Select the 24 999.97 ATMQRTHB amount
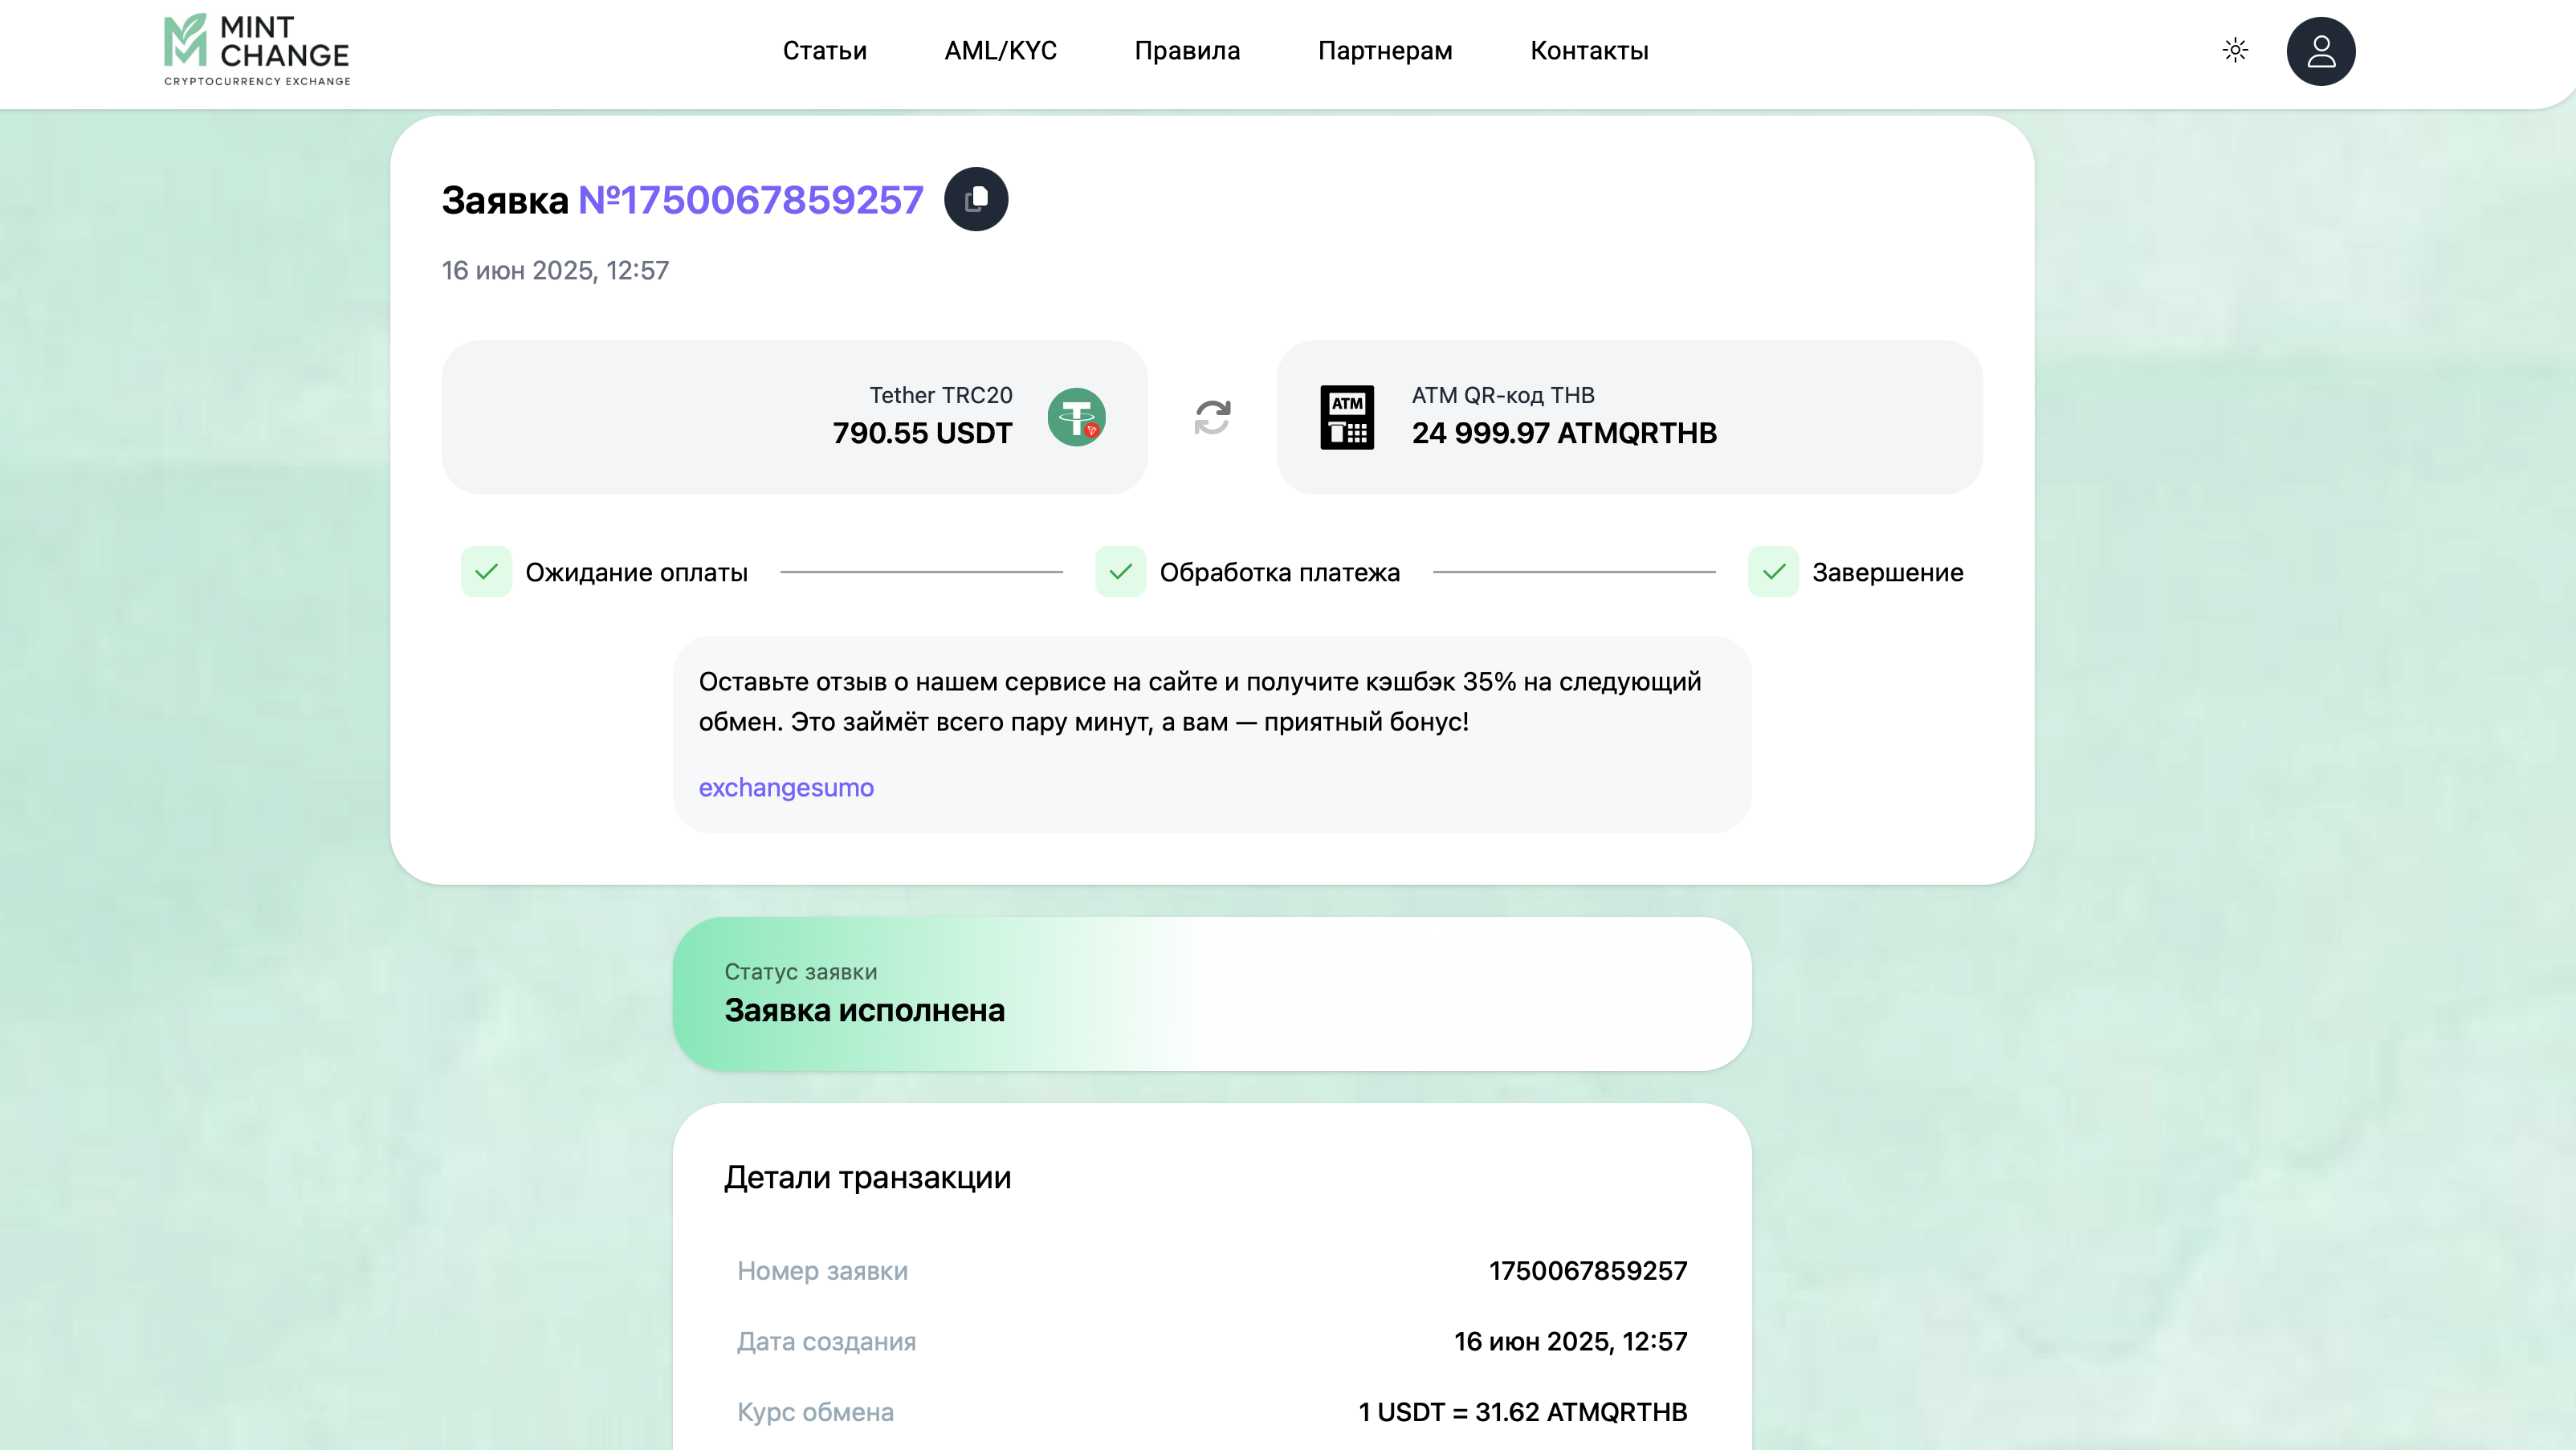2576x1450 pixels. (1564, 433)
